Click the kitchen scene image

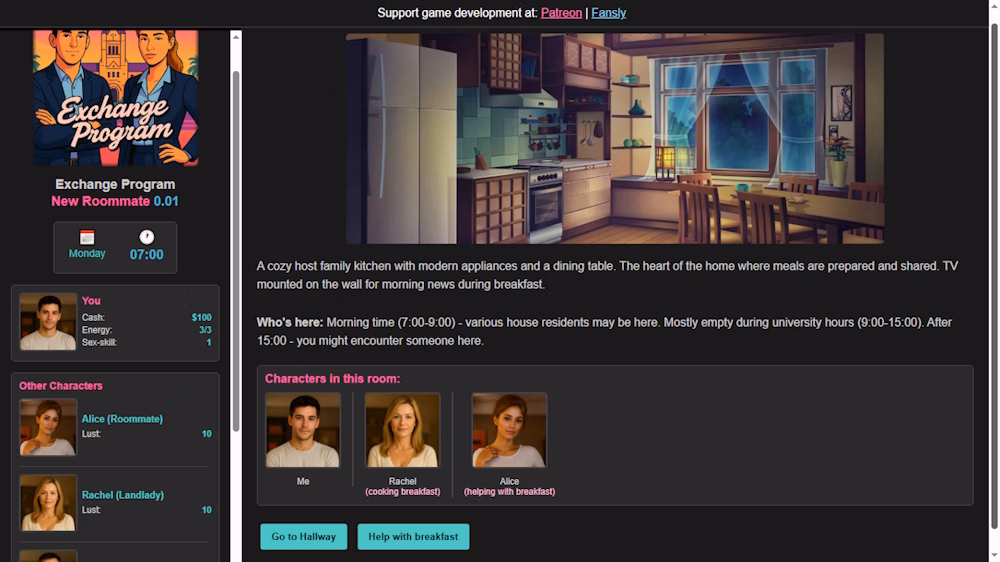click(614, 138)
